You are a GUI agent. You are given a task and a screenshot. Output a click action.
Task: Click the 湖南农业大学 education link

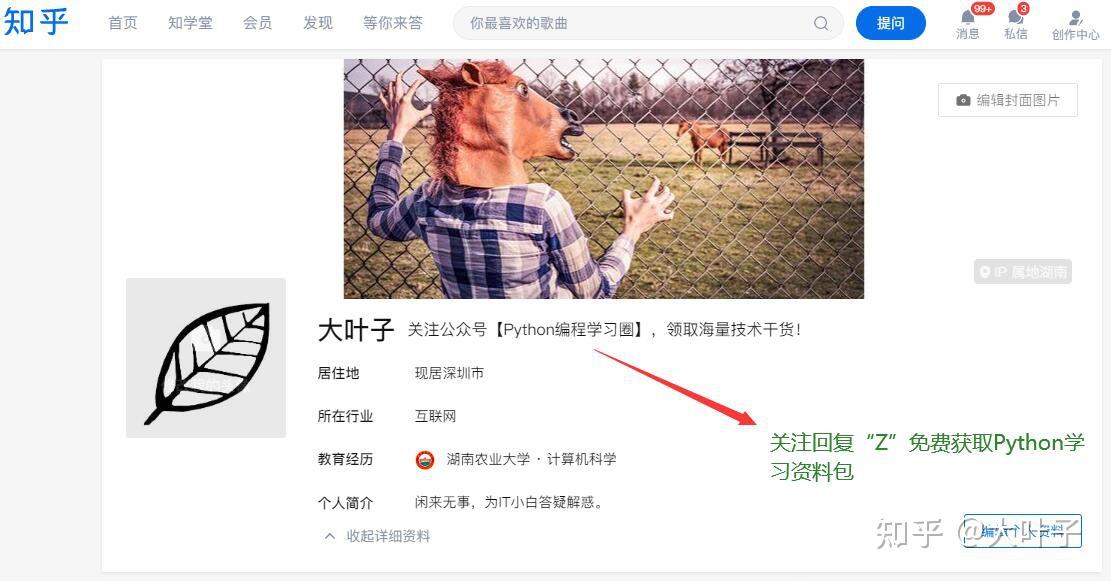point(488,459)
